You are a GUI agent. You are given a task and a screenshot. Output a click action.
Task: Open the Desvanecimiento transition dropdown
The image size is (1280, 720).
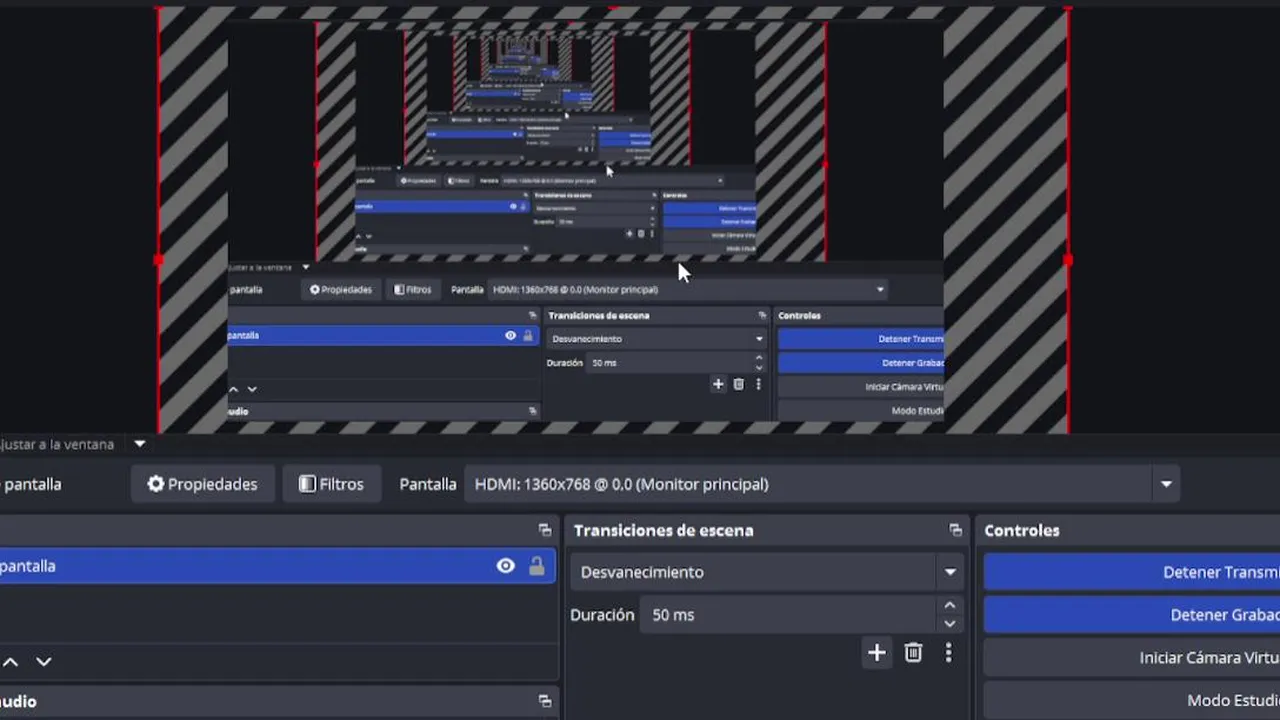coord(768,572)
